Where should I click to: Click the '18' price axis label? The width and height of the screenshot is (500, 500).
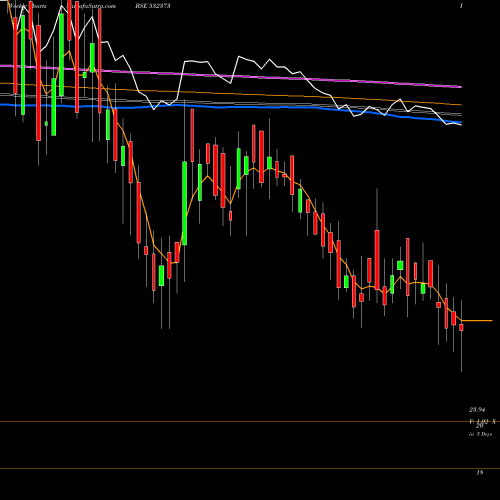point(480,472)
